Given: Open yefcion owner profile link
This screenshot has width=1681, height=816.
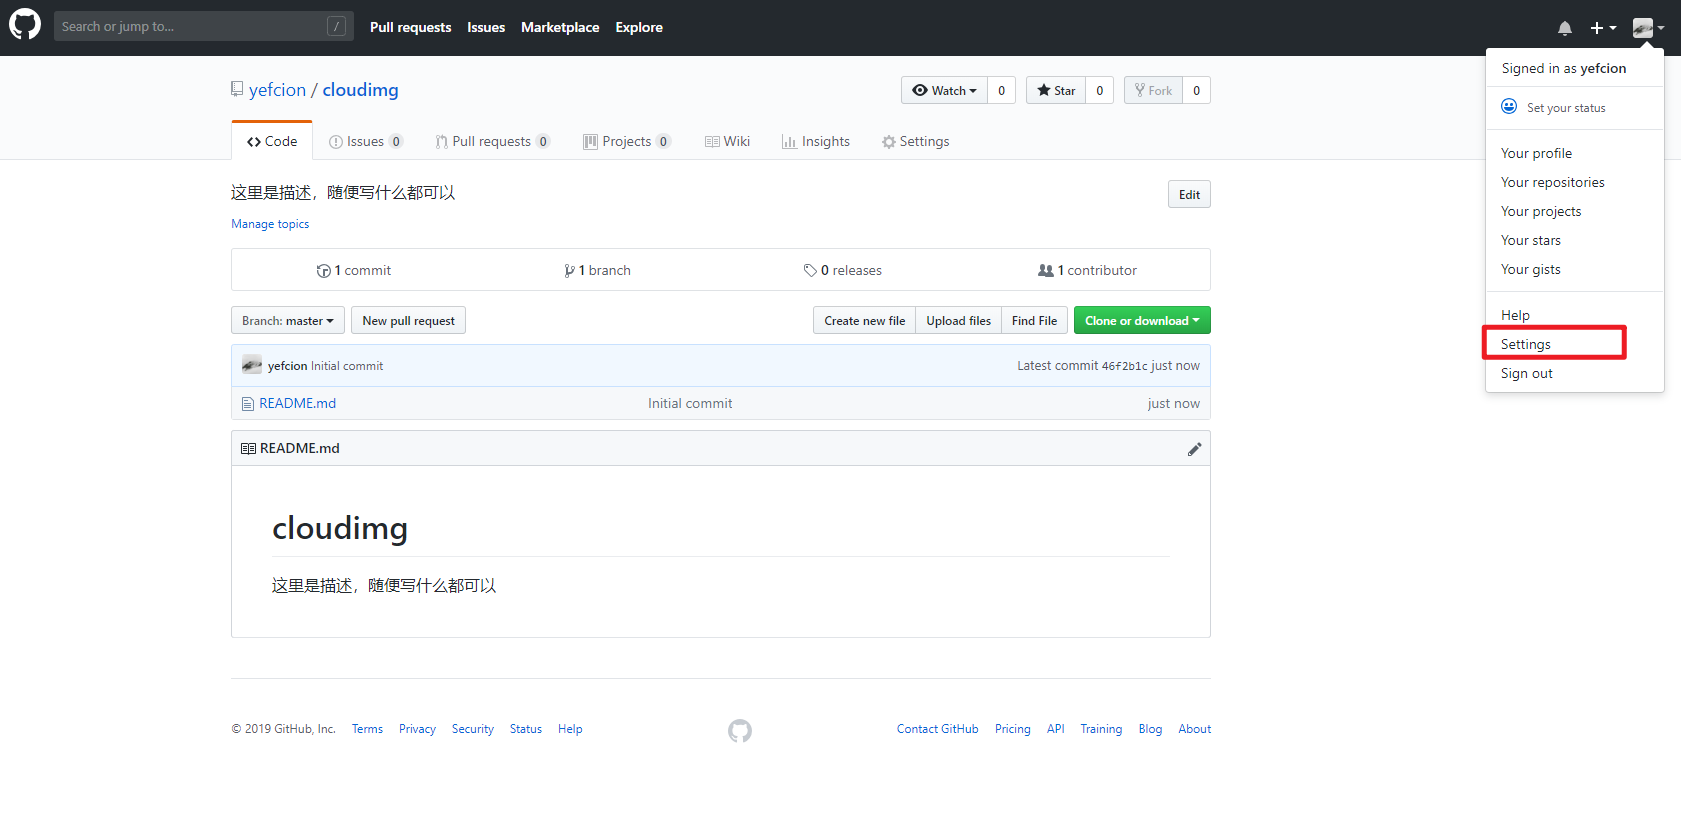Looking at the screenshot, I should coord(277,90).
